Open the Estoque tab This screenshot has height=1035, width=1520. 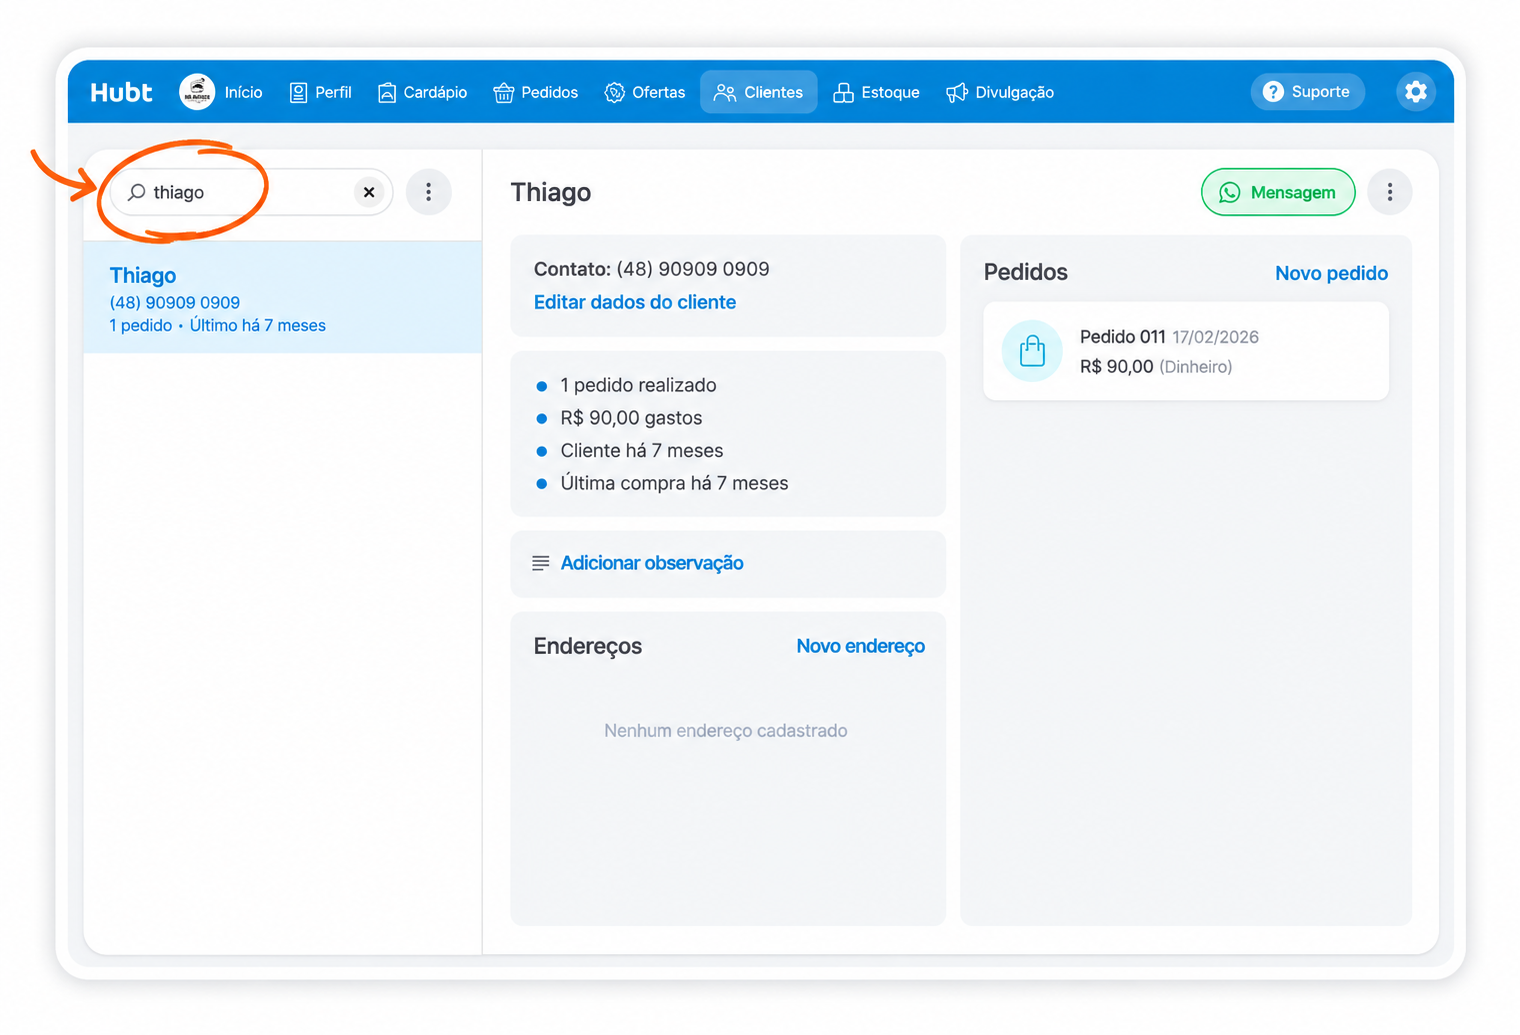(876, 92)
